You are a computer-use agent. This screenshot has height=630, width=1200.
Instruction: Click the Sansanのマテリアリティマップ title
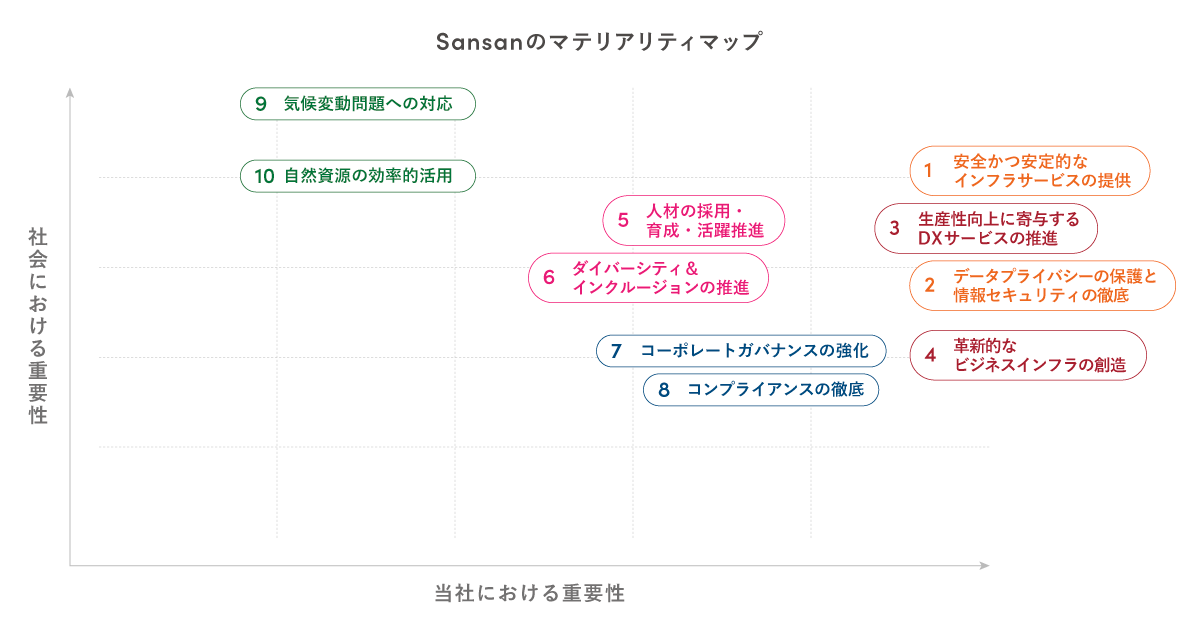tap(599, 42)
